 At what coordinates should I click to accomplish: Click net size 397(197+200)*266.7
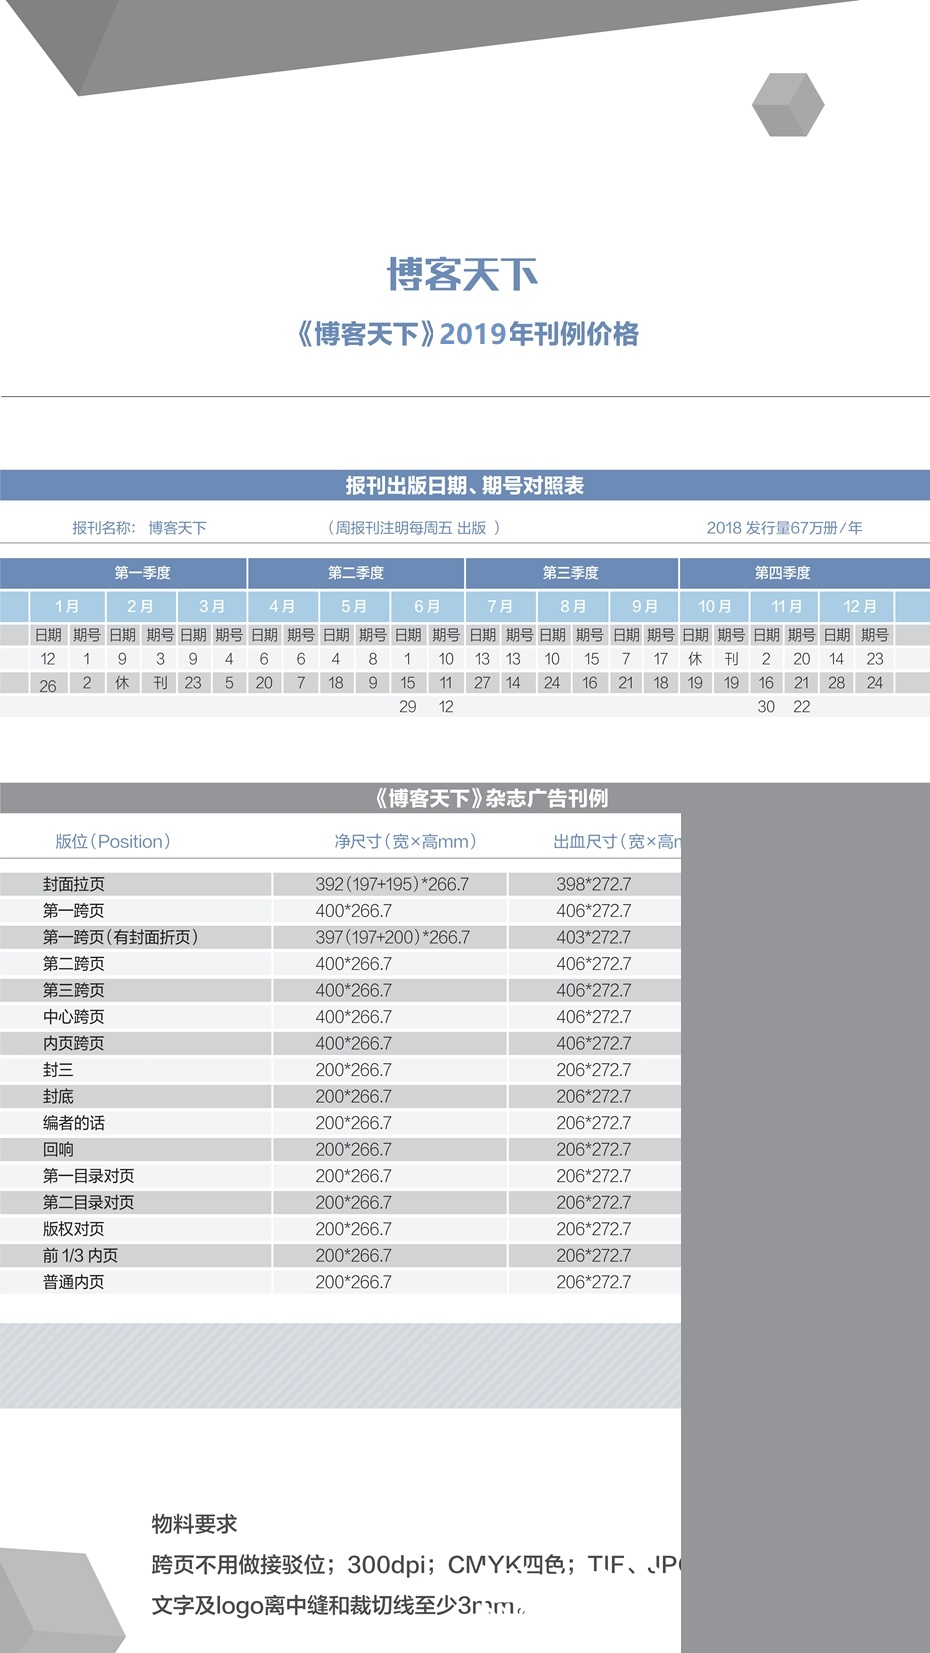392,937
